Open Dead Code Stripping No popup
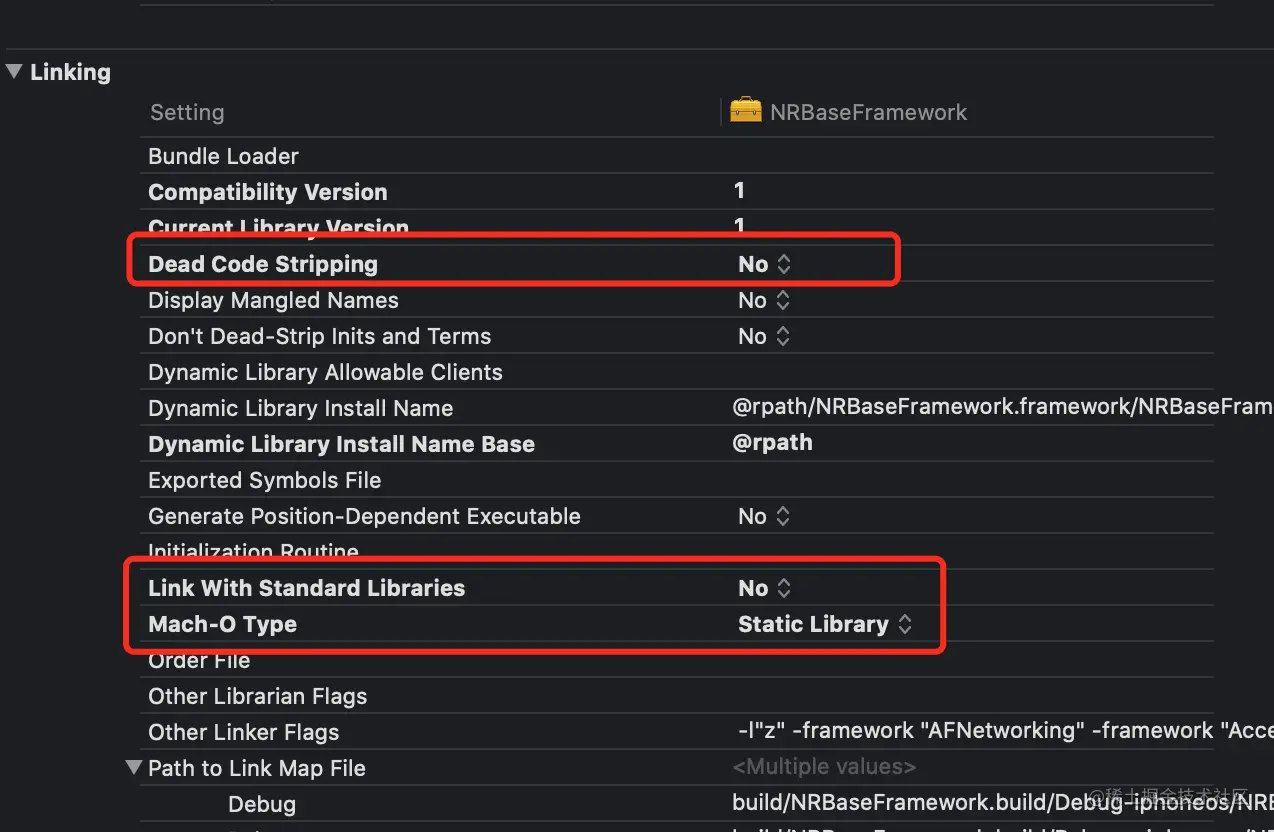 click(765, 264)
